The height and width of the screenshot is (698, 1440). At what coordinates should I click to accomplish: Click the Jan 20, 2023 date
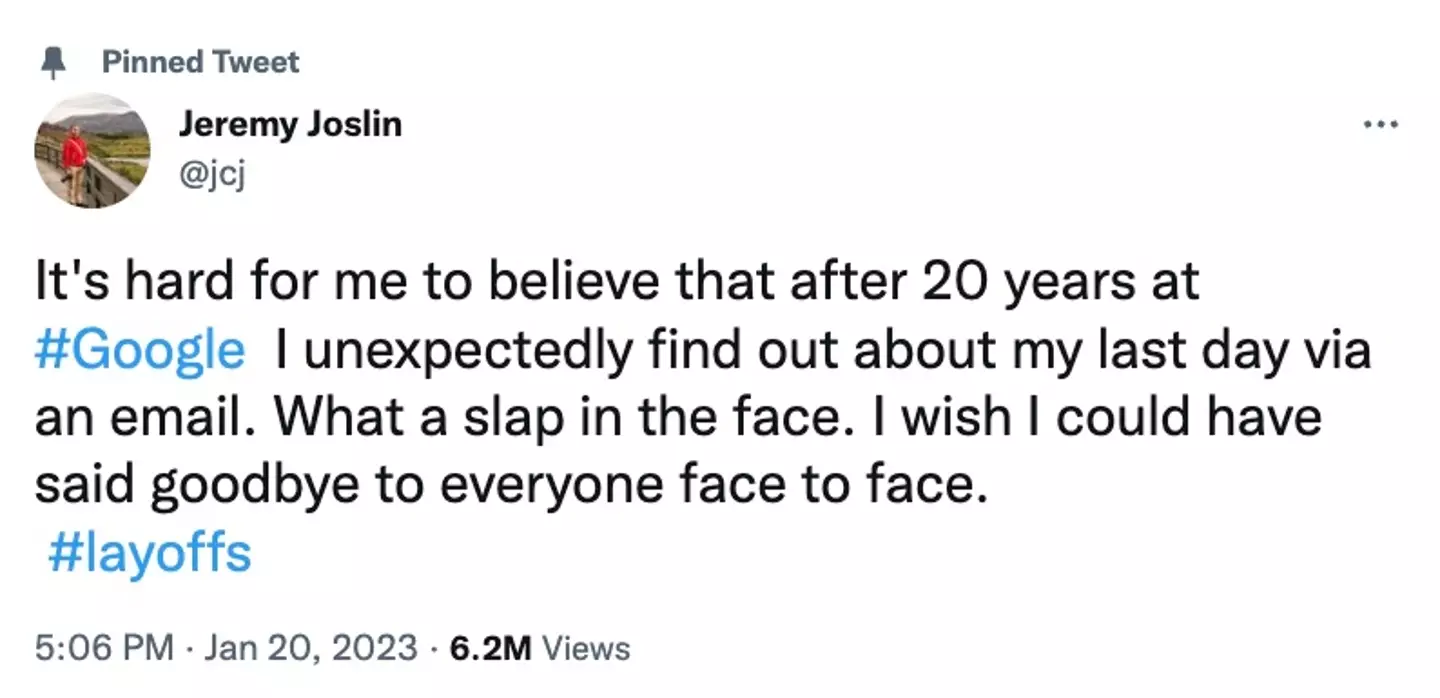(x=310, y=648)
